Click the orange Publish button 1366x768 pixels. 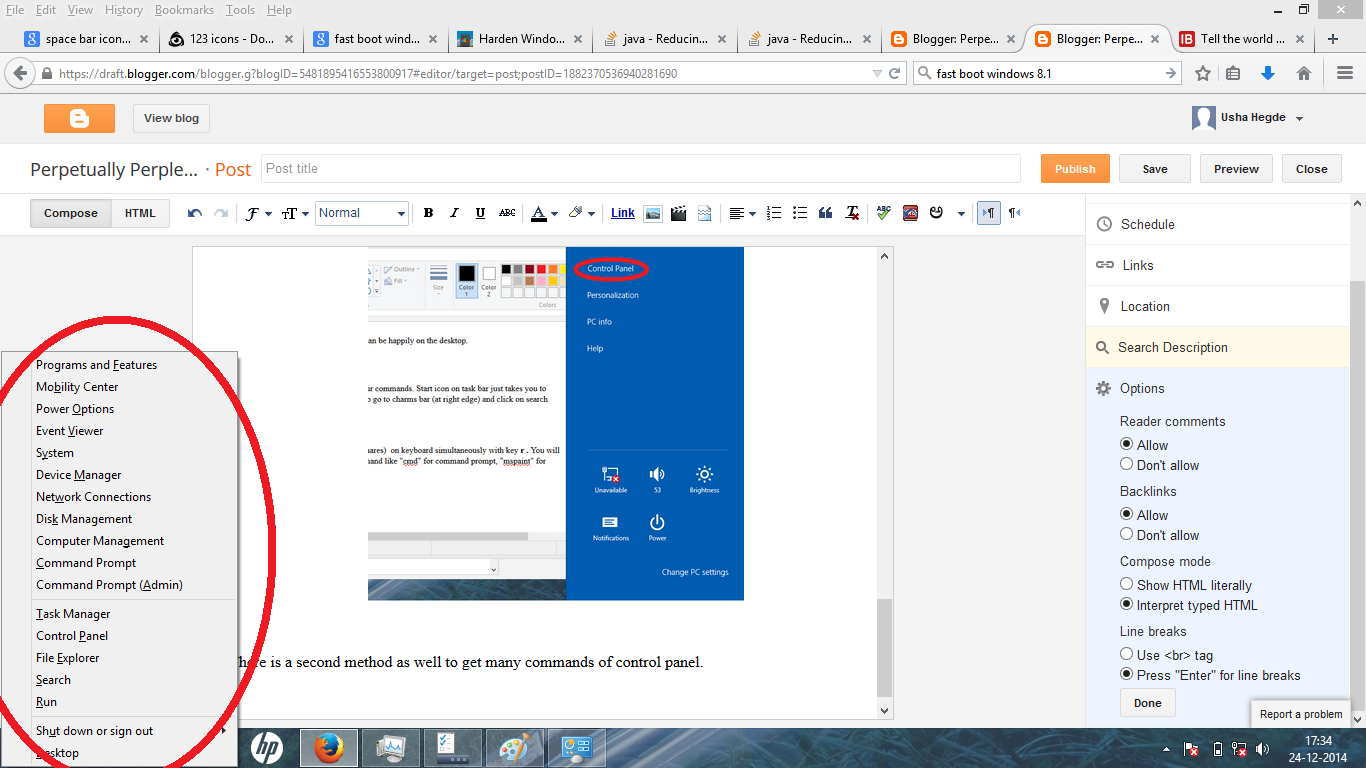click(1075, 169)
